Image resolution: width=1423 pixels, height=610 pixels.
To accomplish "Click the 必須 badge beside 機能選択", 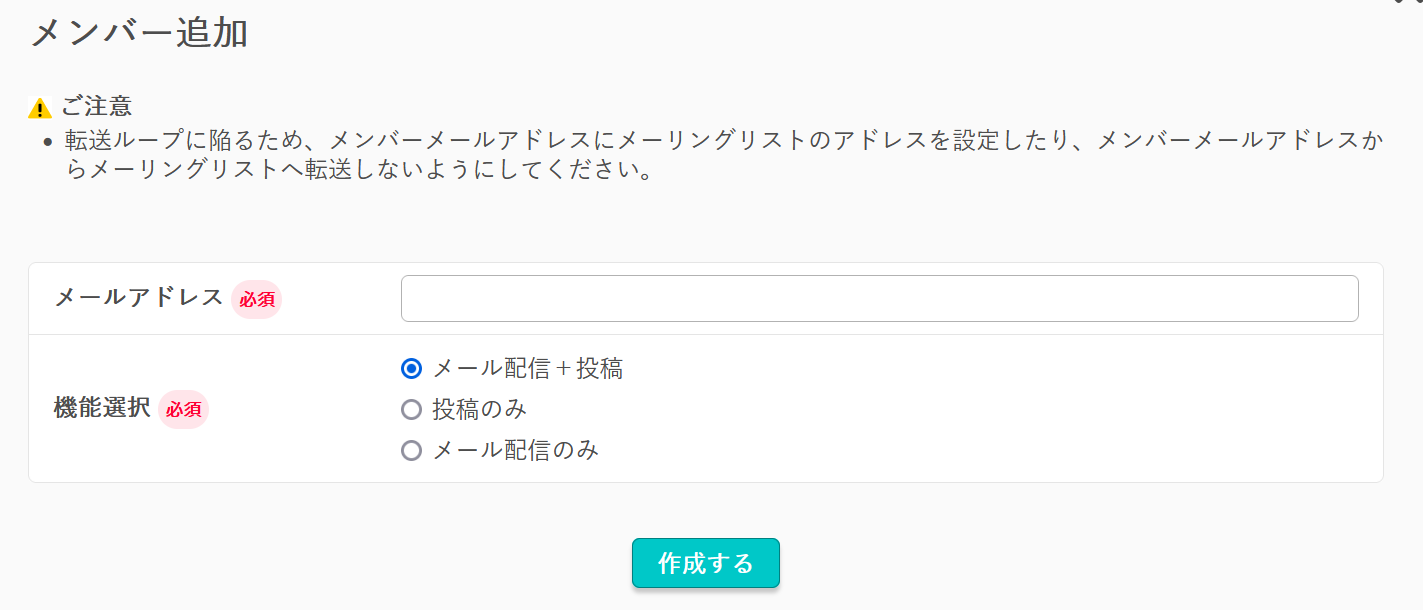I will [x=184, y=410].
